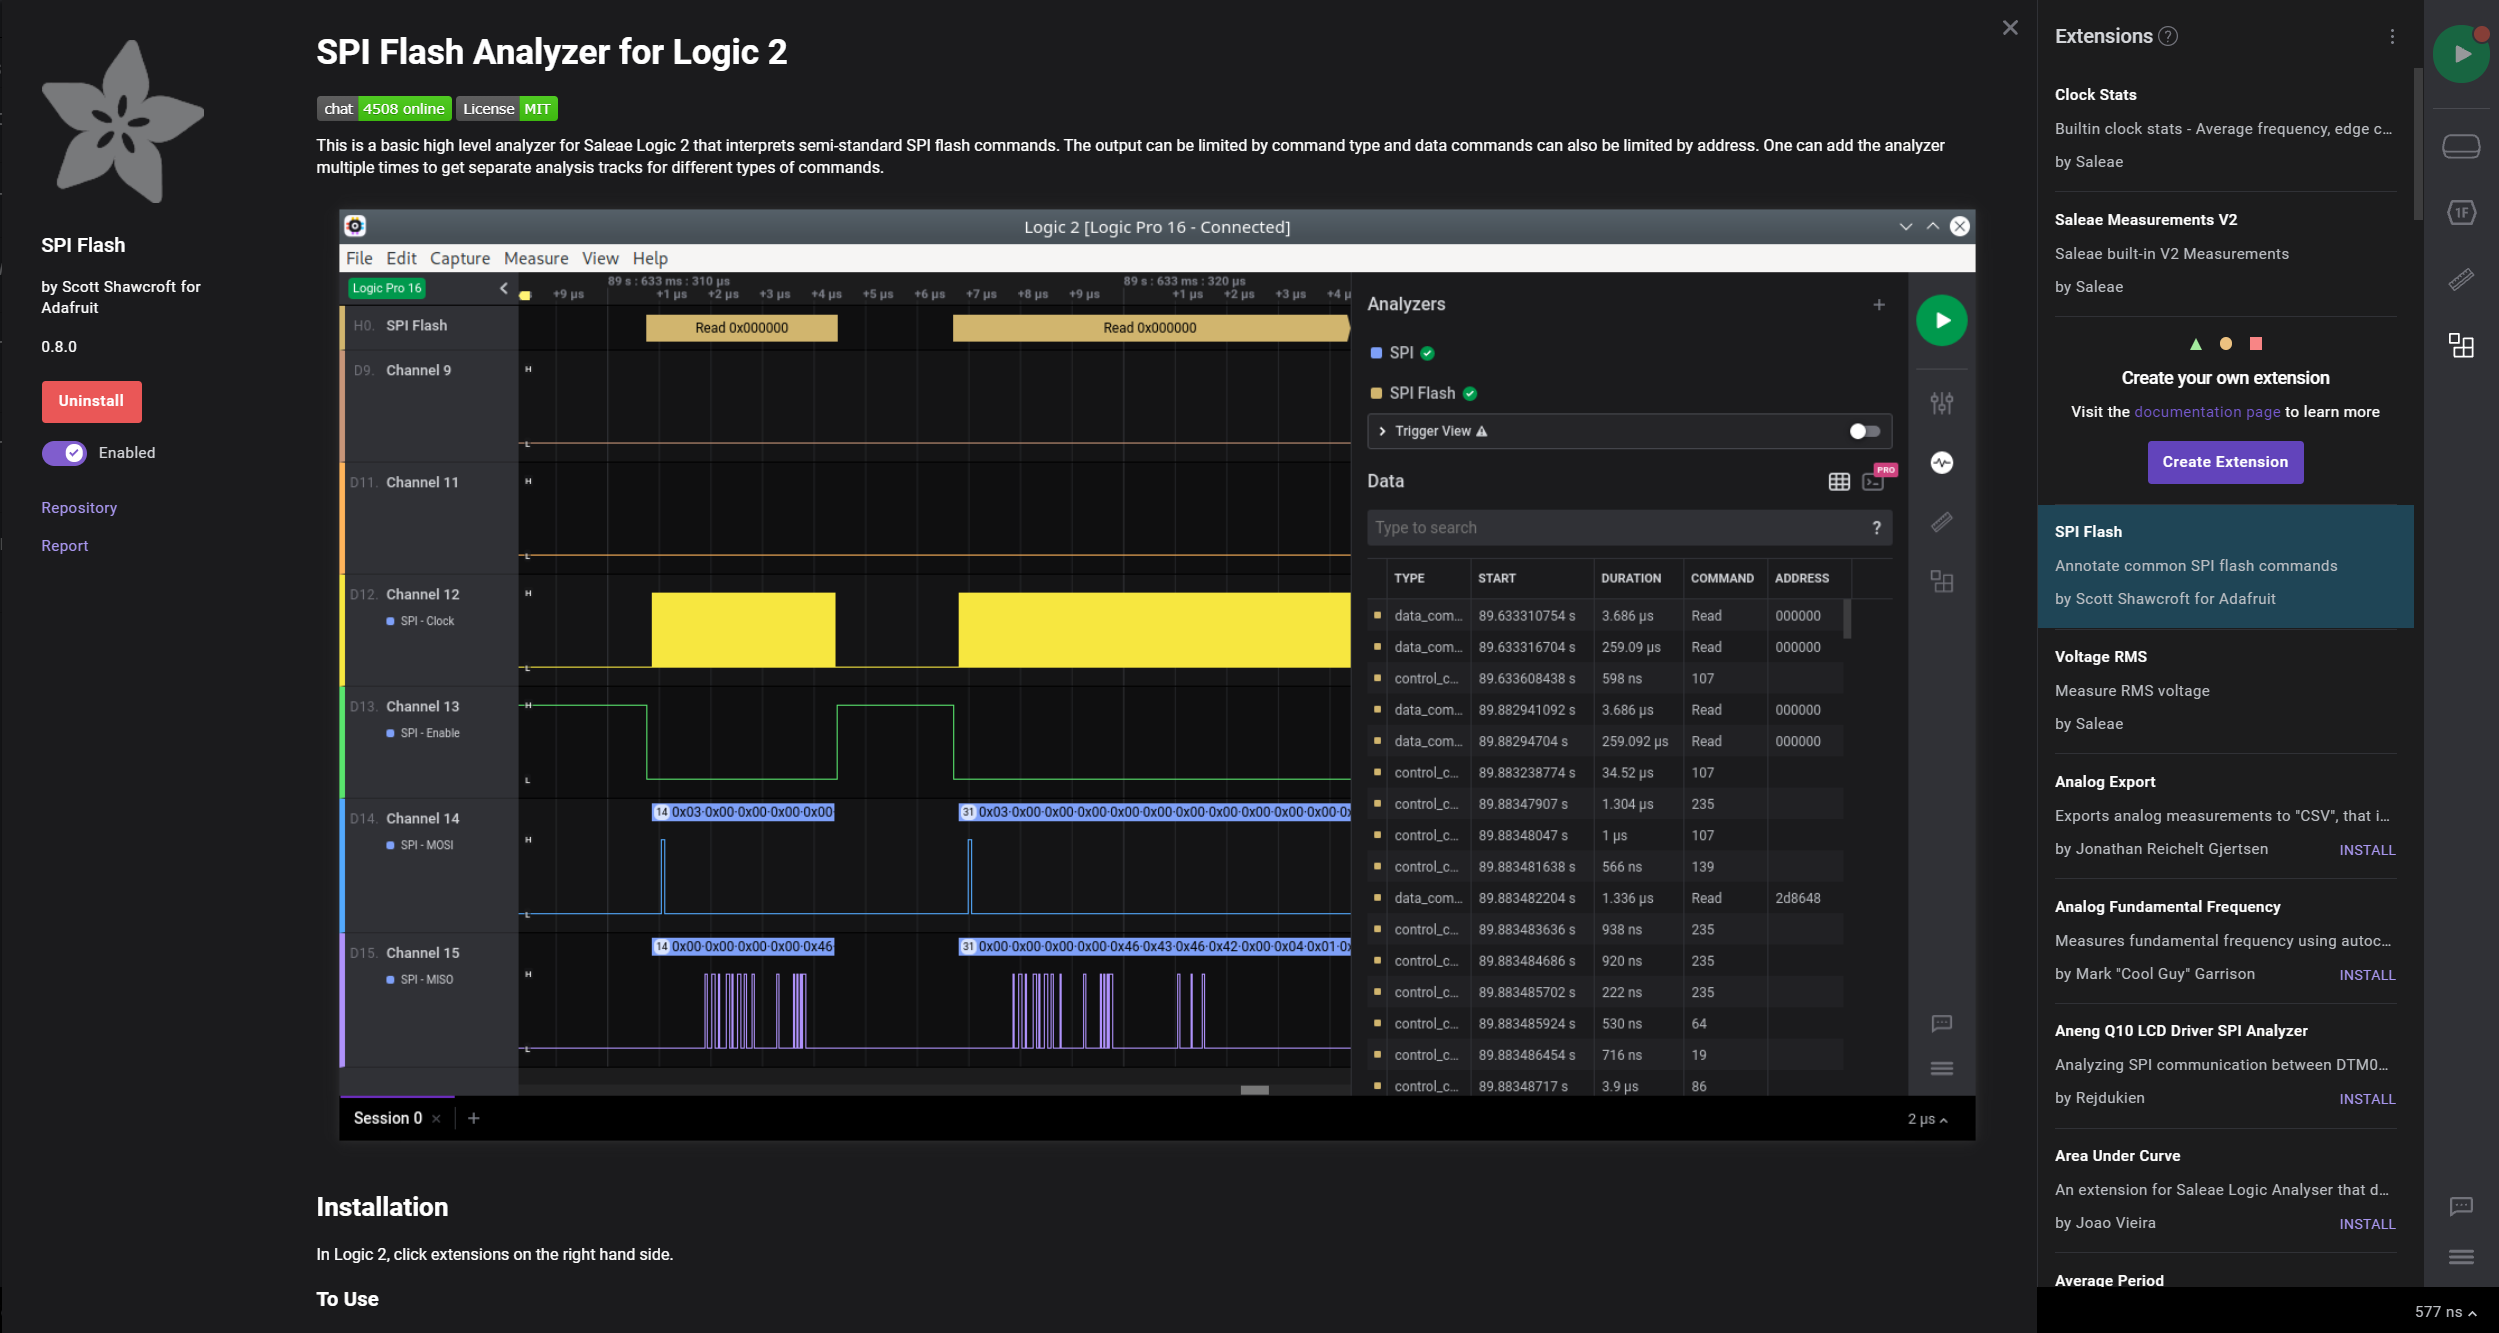Open the main hamburger menu icon

[2461, 1257]
